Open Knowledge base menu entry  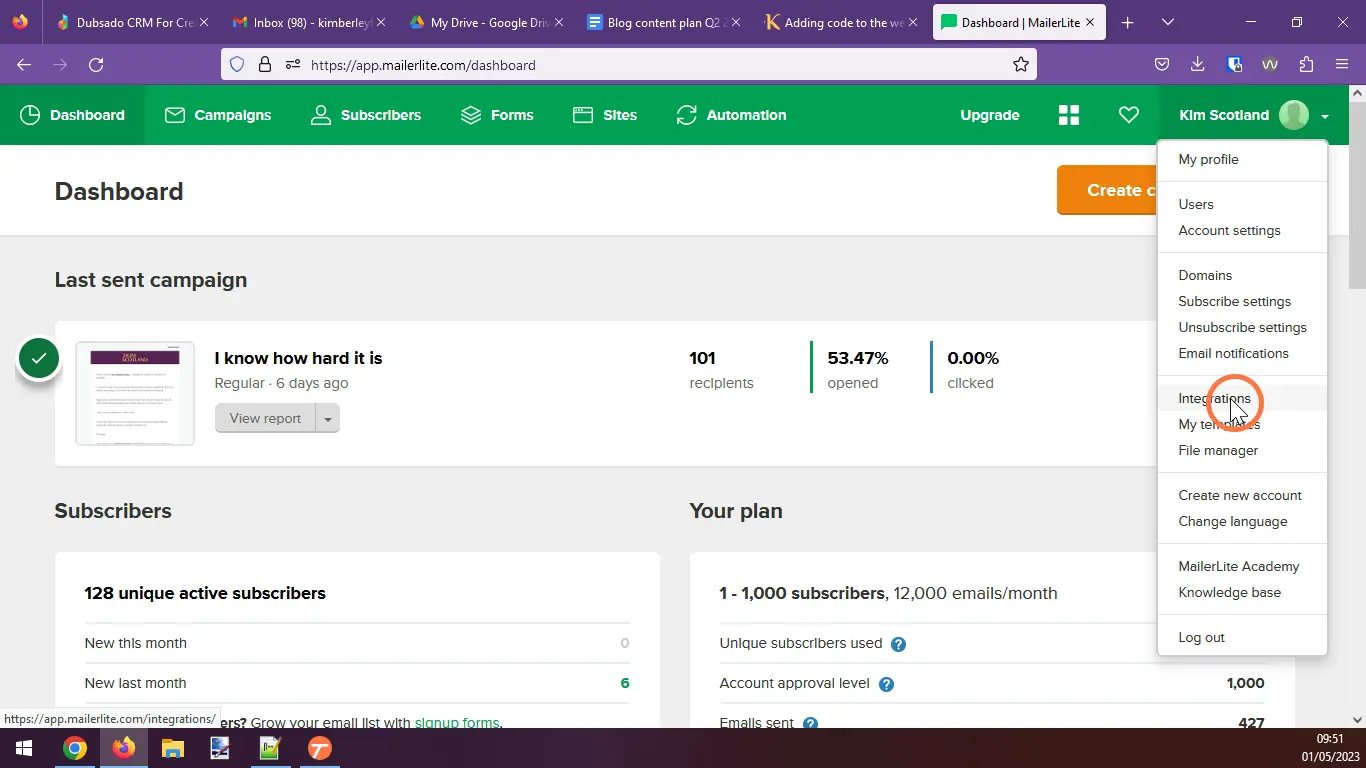tap(1229, 592)
